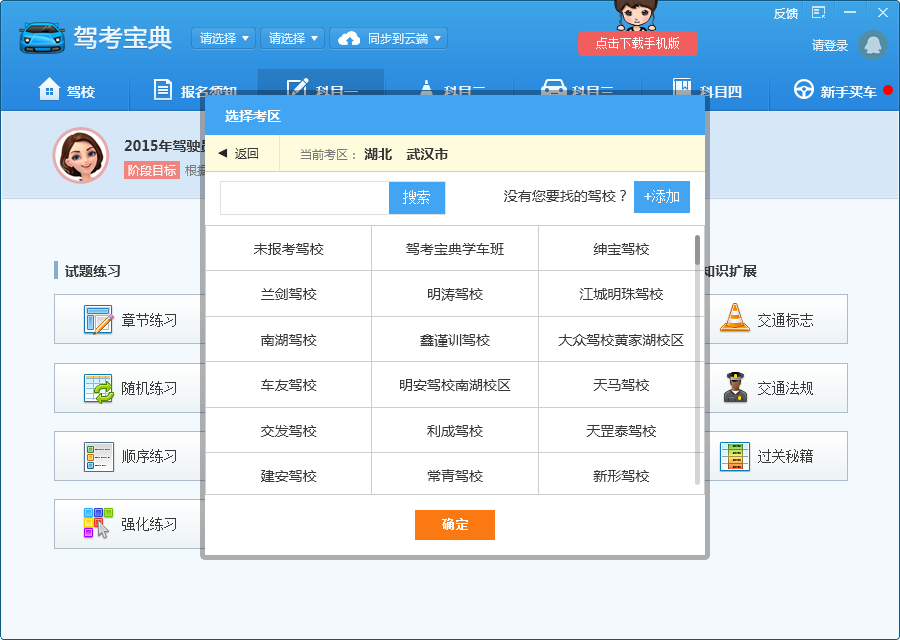The width and height of the screenshot is (900, 640).
Task: Click the driving school search input field
Action: click(x=304, y=197)
